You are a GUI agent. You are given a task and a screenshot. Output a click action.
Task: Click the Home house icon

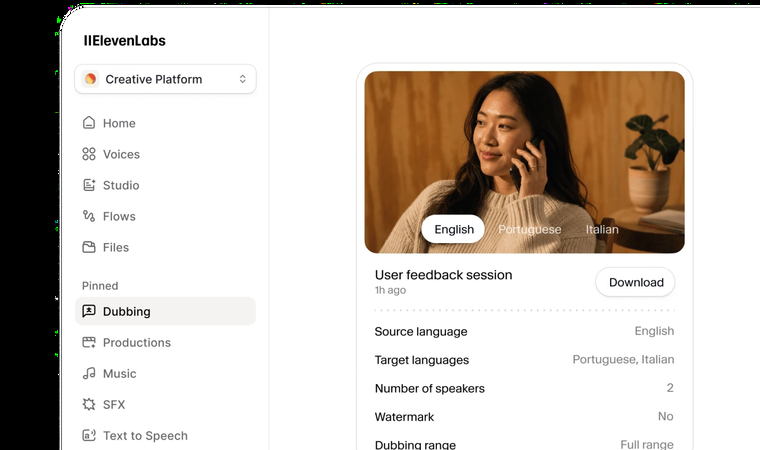coord(89,123)
